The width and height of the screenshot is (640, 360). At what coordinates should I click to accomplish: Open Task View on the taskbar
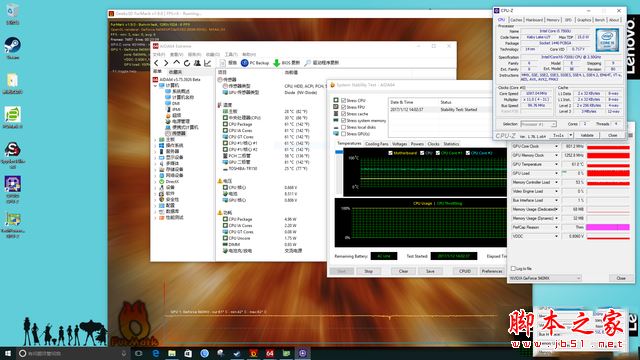pos(139,353)
